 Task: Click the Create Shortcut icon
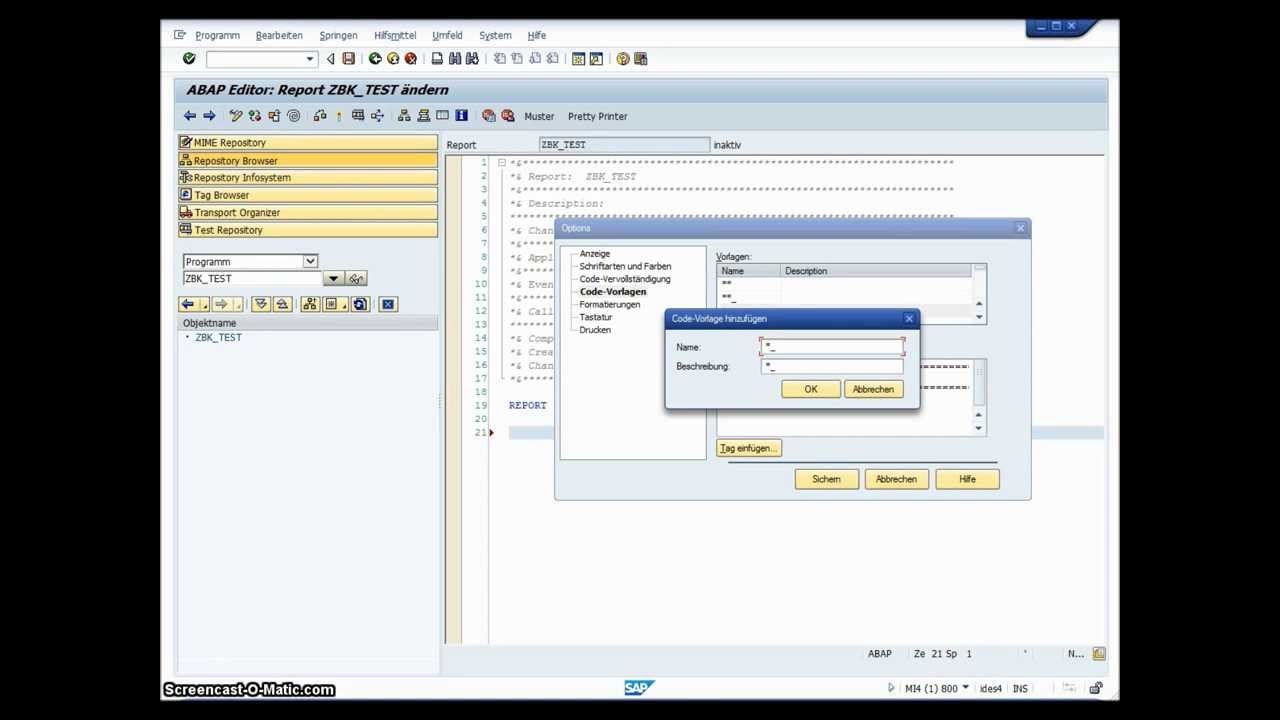tap(596, 59)
